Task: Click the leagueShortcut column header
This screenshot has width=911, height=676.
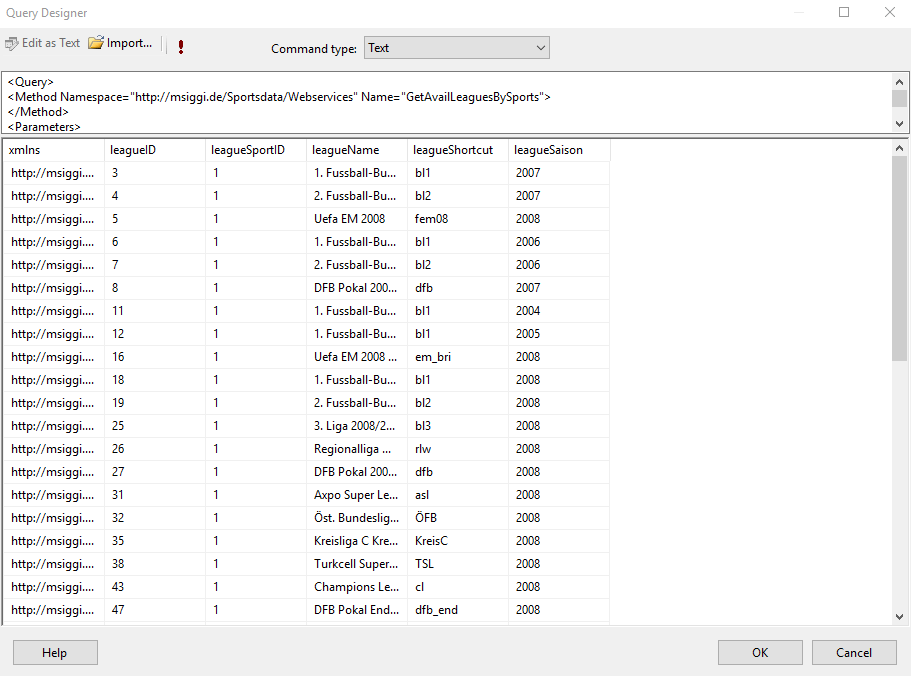Action: point(457,150)
